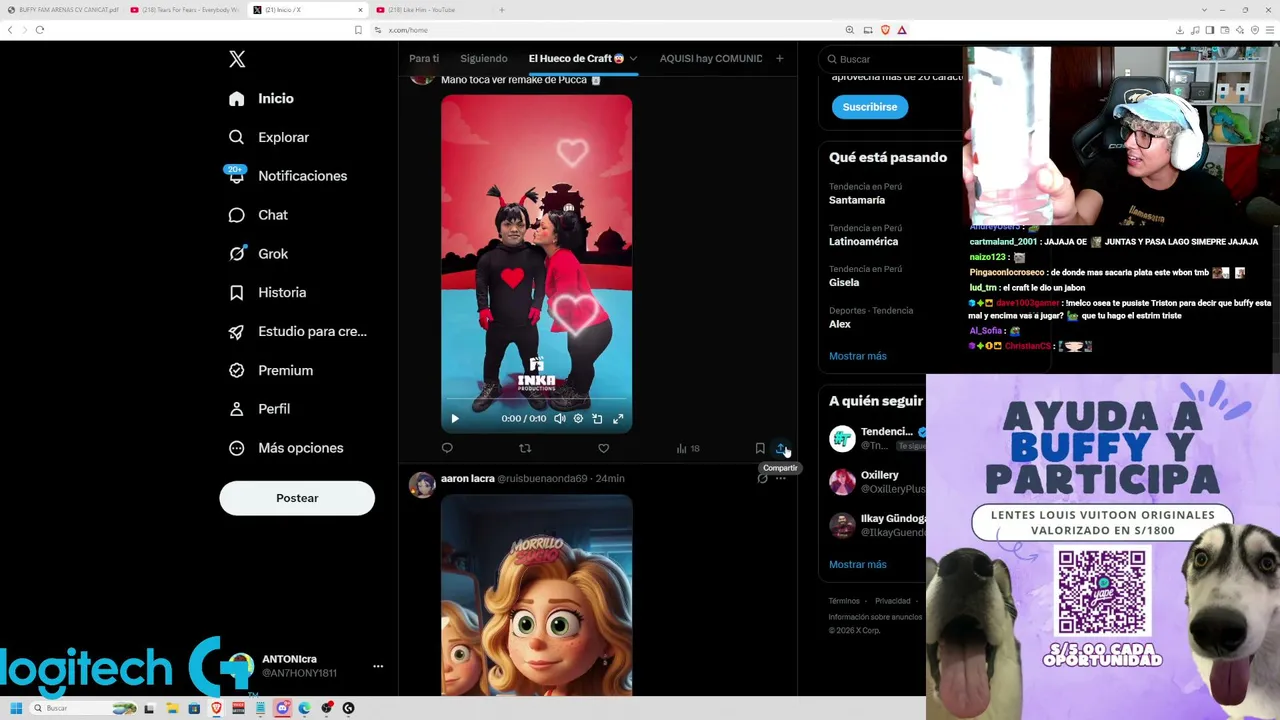Open the Privacidad footer link
This screenshot has width=1280, height=720.
click(893, 601)
